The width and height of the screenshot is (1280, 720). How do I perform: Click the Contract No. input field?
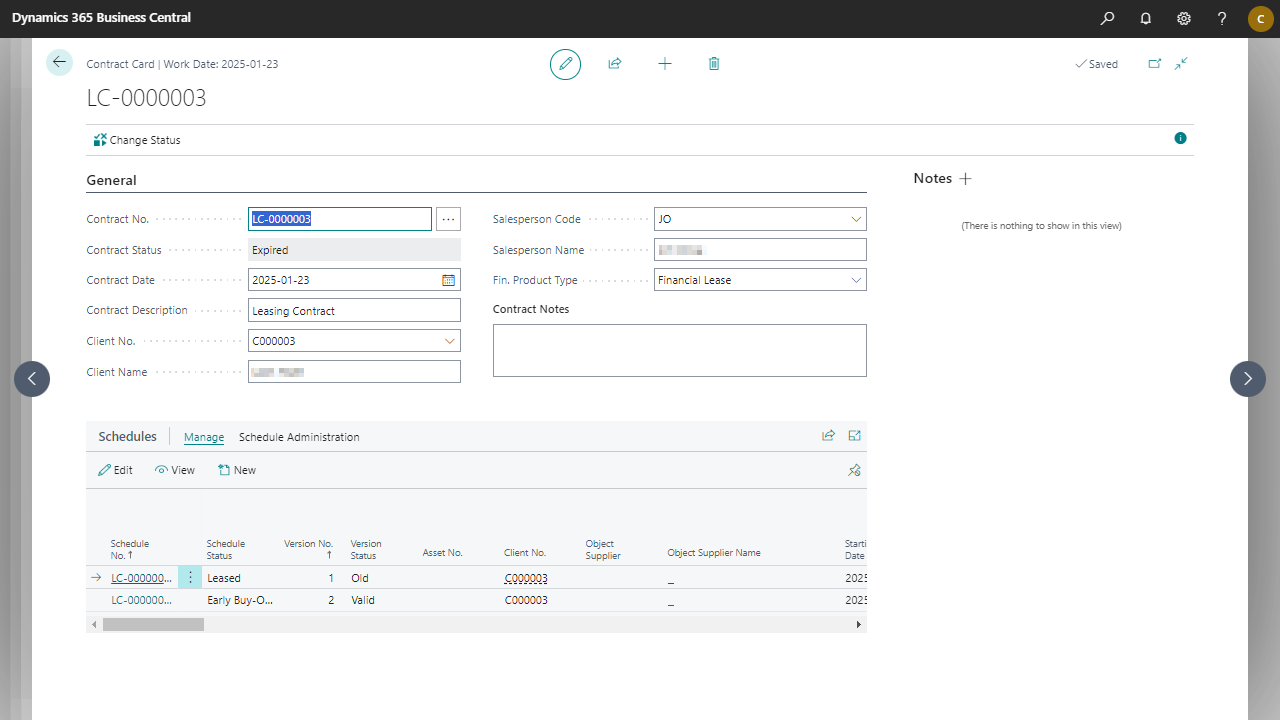(340, 219)
